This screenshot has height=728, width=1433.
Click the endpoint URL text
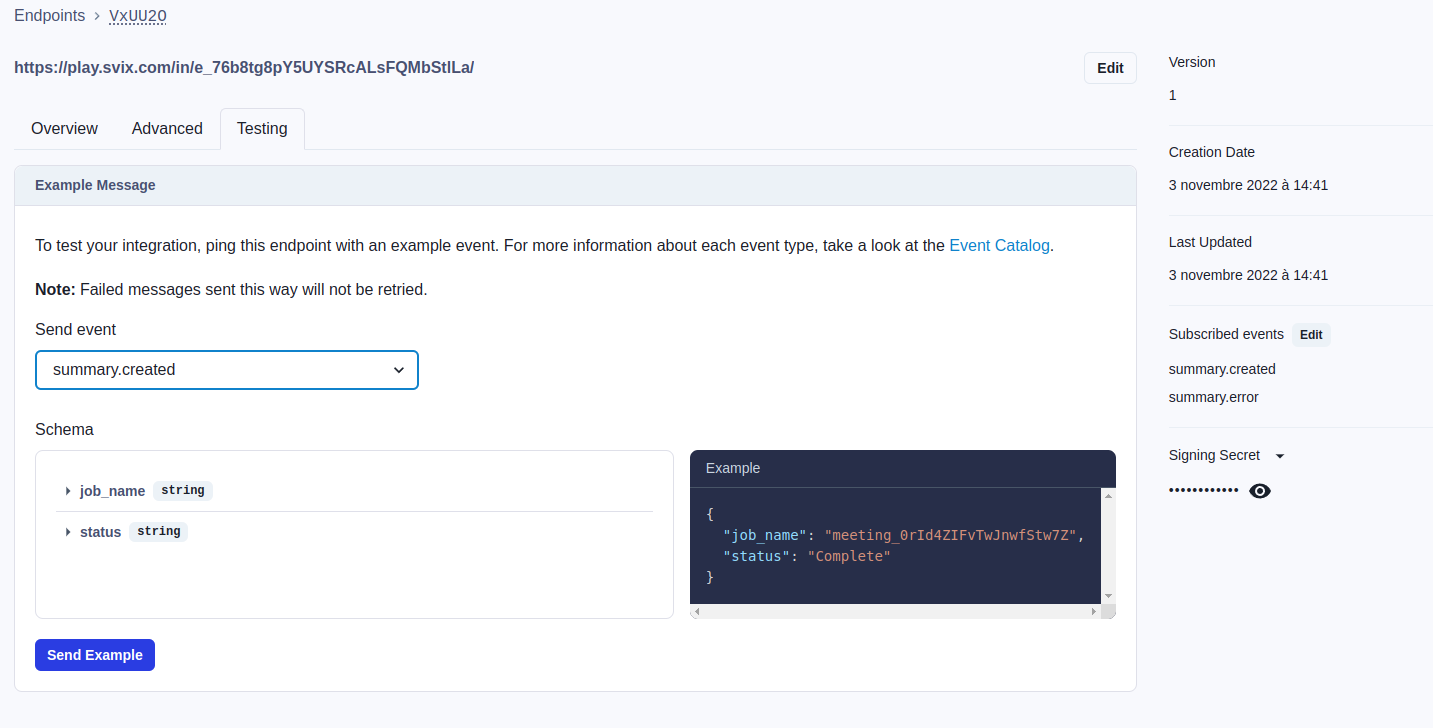point(244,68)
